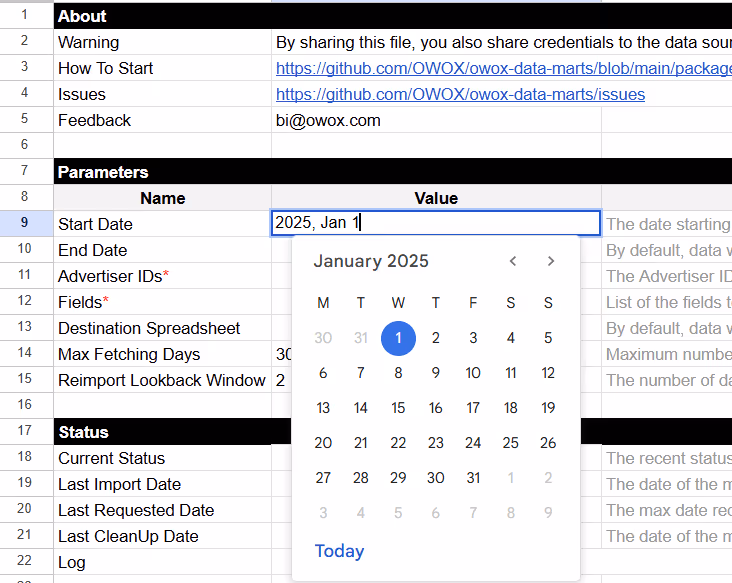Choose February 9 greyed-out day
Viewport: 732px width, 583px height.
548,513
